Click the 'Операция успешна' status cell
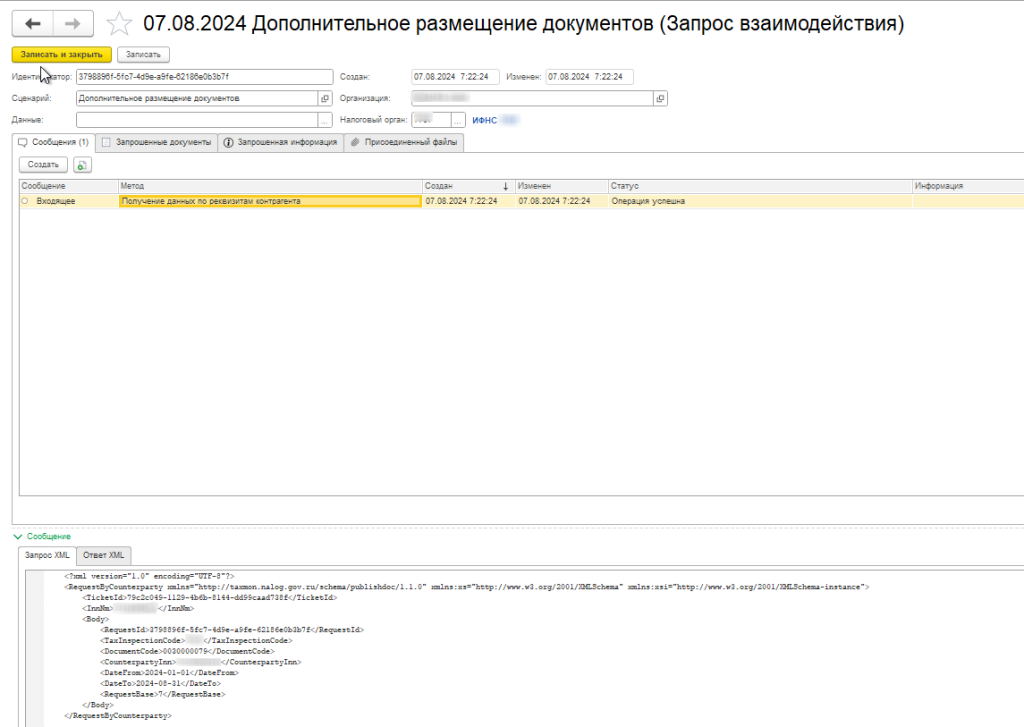1024x727 pixels. 760,201
